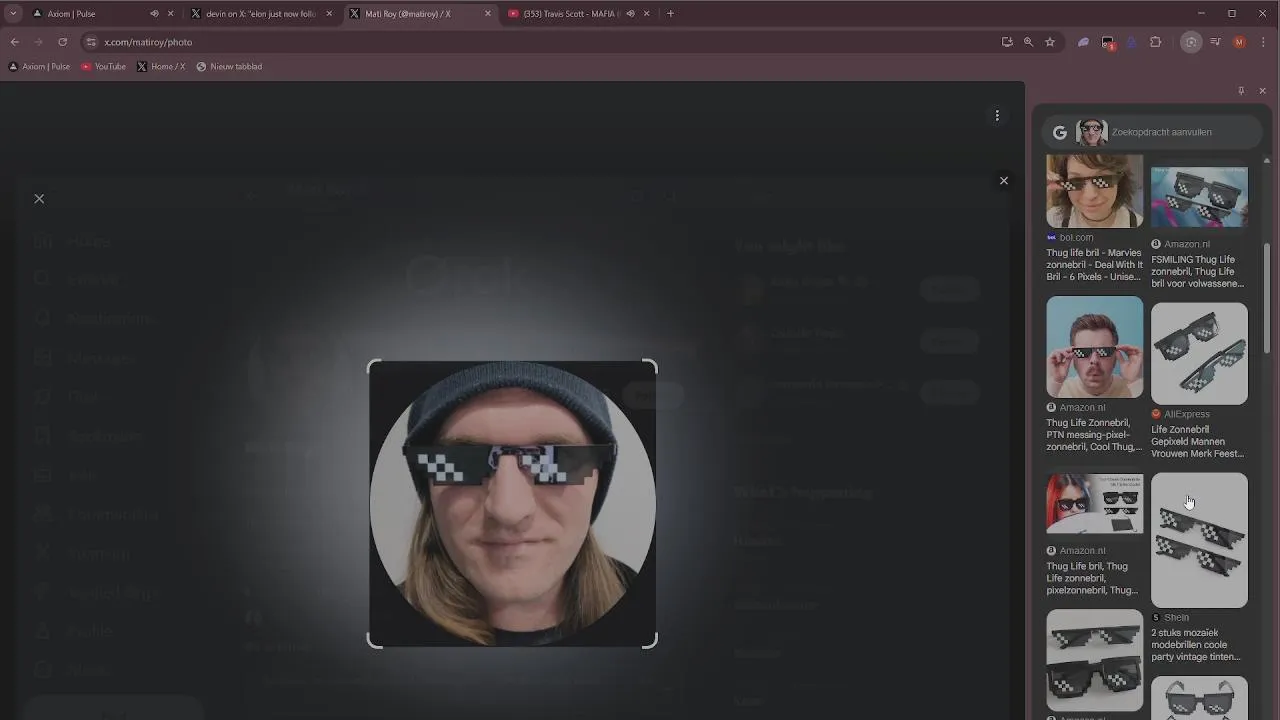Close the Axiom | Pulse tab
The width and height of the screenshot is (1280, 720).
pyautogui.click(x=170, y=14)
